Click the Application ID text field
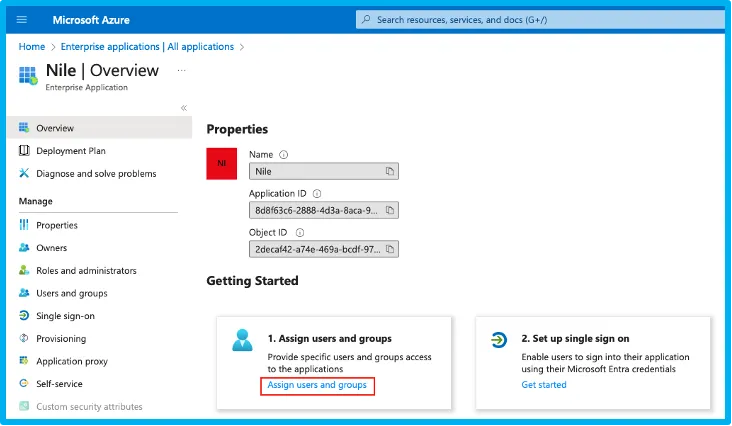 click(x=324, y=210)
